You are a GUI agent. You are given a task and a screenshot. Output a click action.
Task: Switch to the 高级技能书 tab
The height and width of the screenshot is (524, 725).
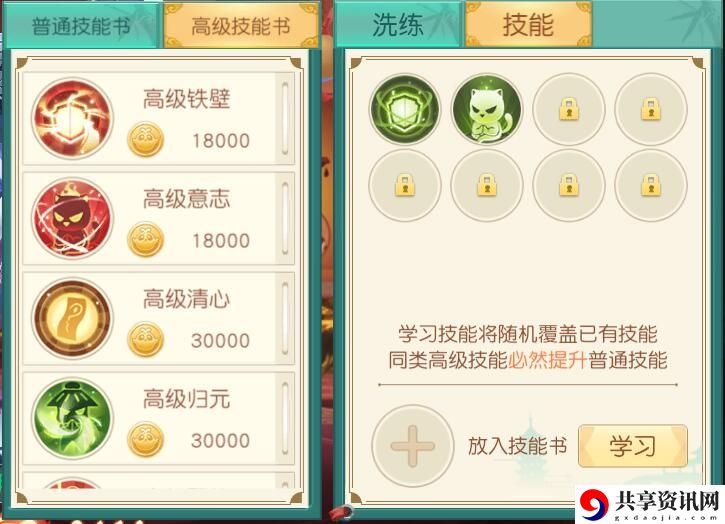[241, 25]
